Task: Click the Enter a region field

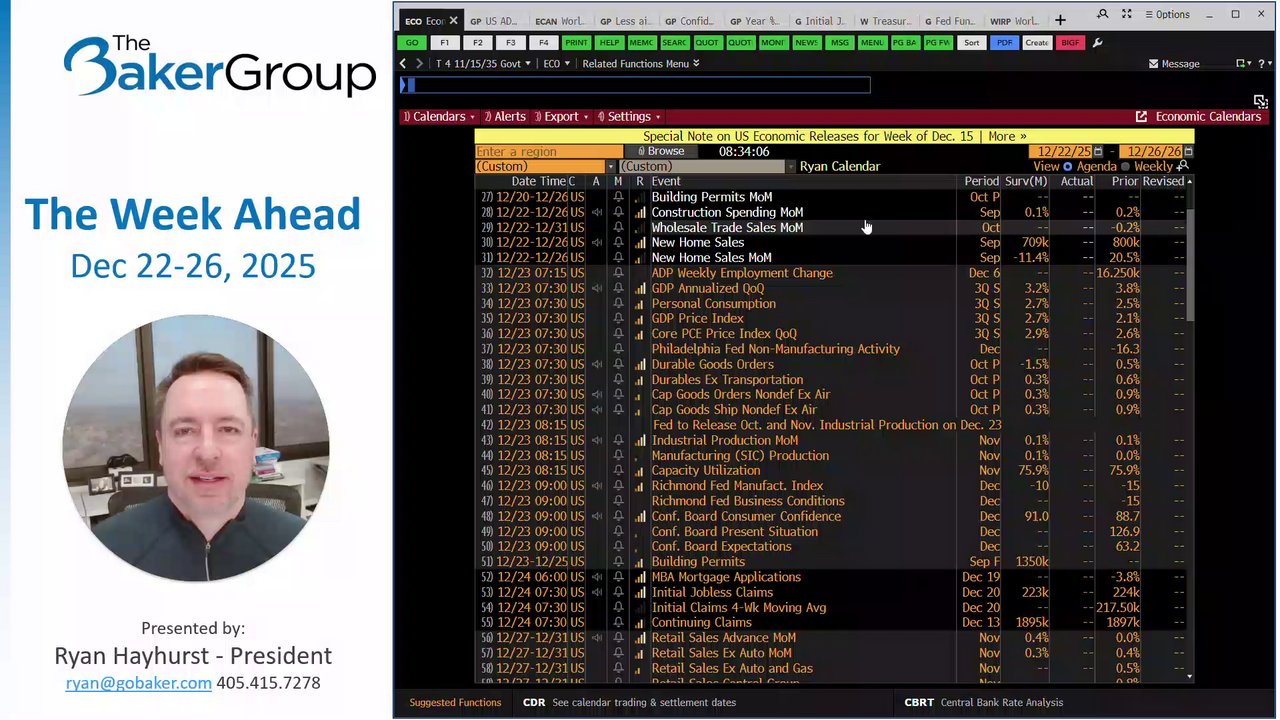Action: click(x=548, y=152)
